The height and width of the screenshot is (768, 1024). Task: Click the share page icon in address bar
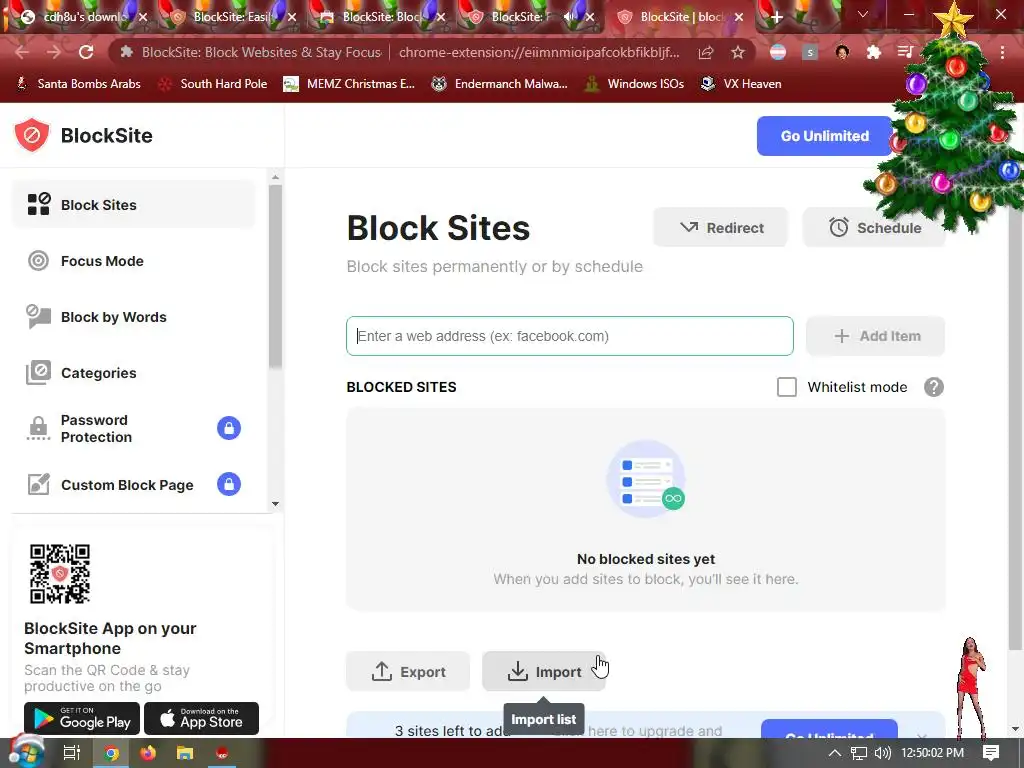pos(705,52)
